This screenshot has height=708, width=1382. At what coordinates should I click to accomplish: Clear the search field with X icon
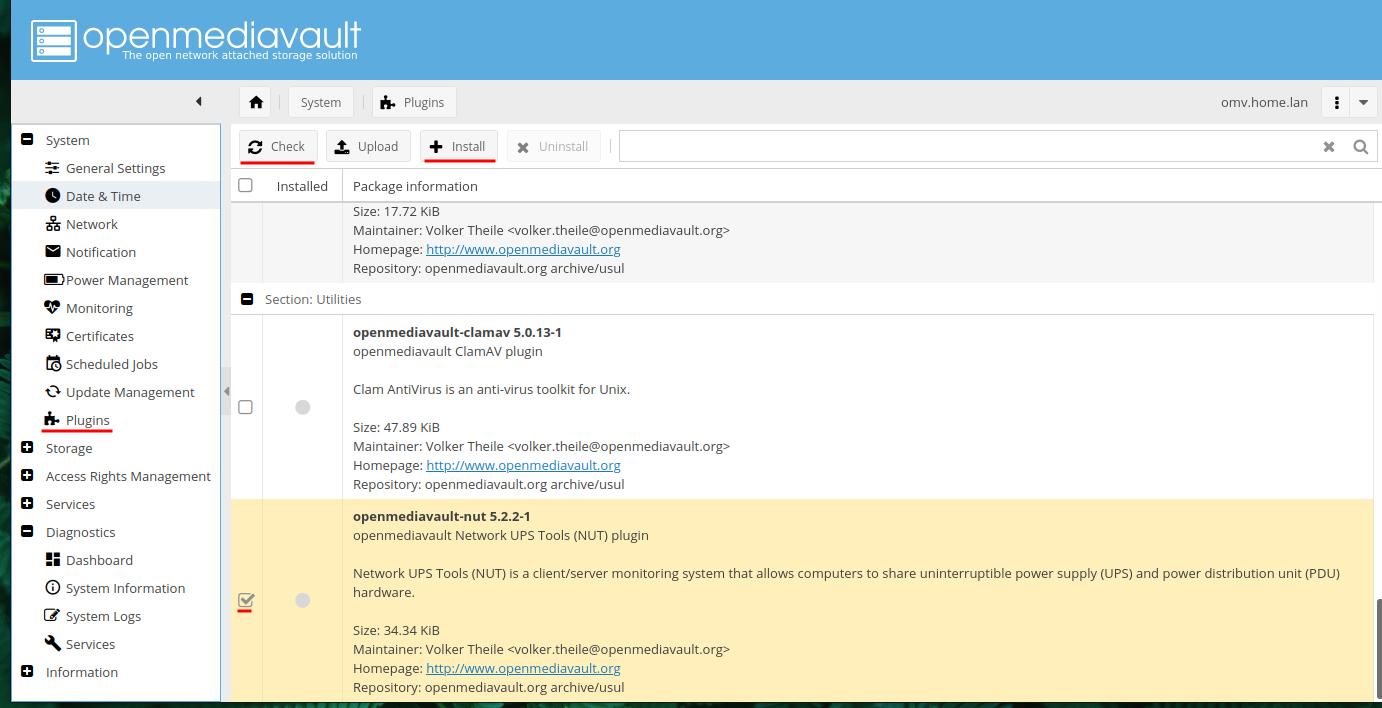pyautogui.click(x=1329, y=147)
